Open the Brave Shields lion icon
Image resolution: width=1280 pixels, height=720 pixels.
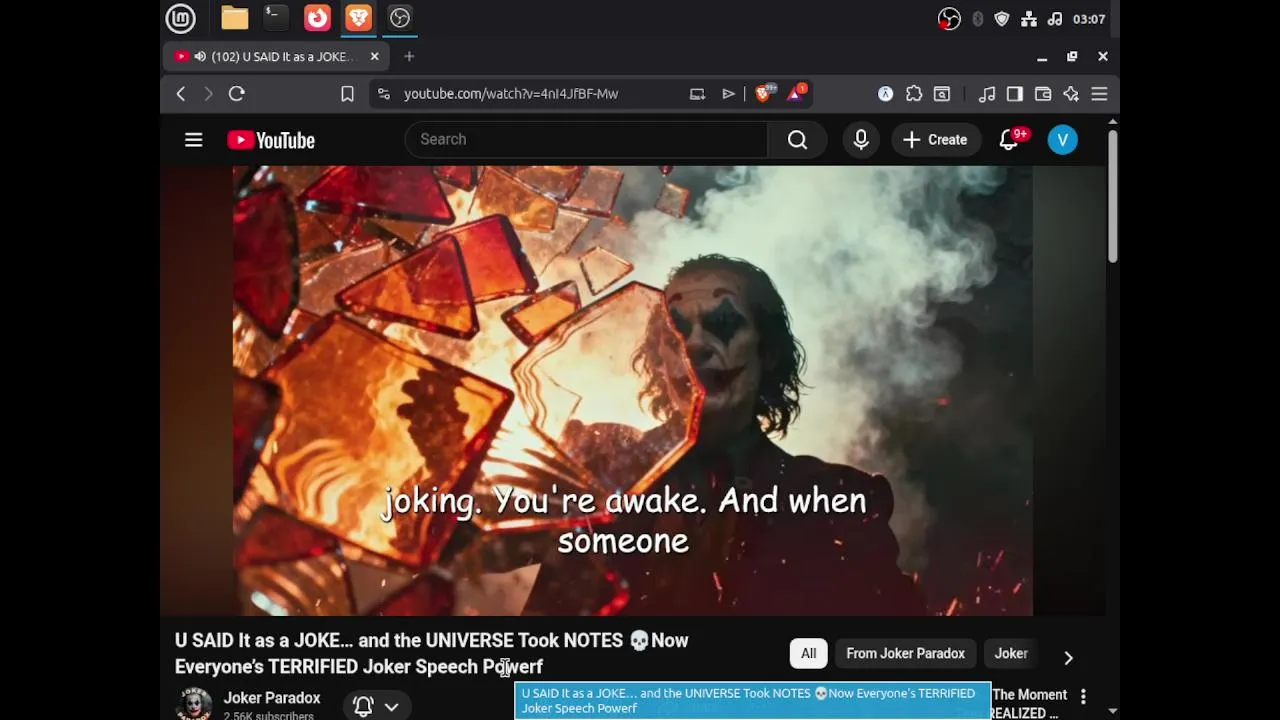pos(765,93)
